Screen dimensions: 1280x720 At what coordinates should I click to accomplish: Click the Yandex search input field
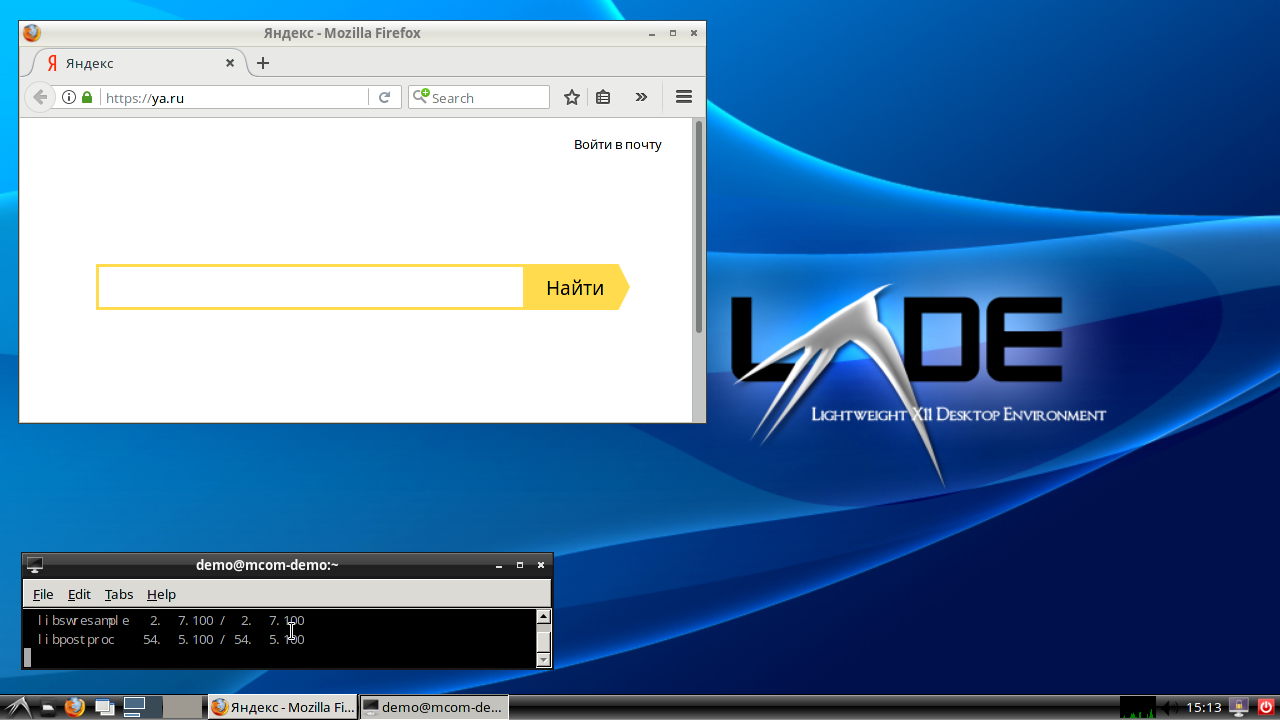(x=310, y=287)
